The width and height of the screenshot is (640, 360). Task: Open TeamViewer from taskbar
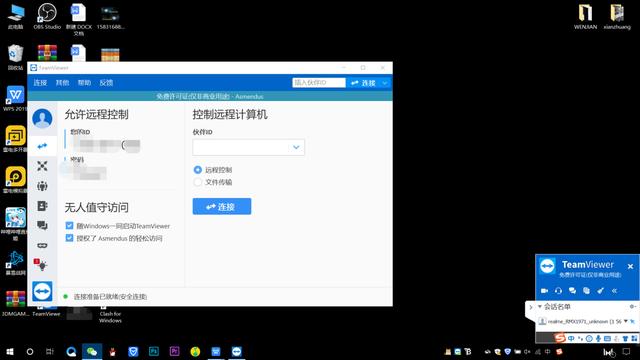point(236,351)
